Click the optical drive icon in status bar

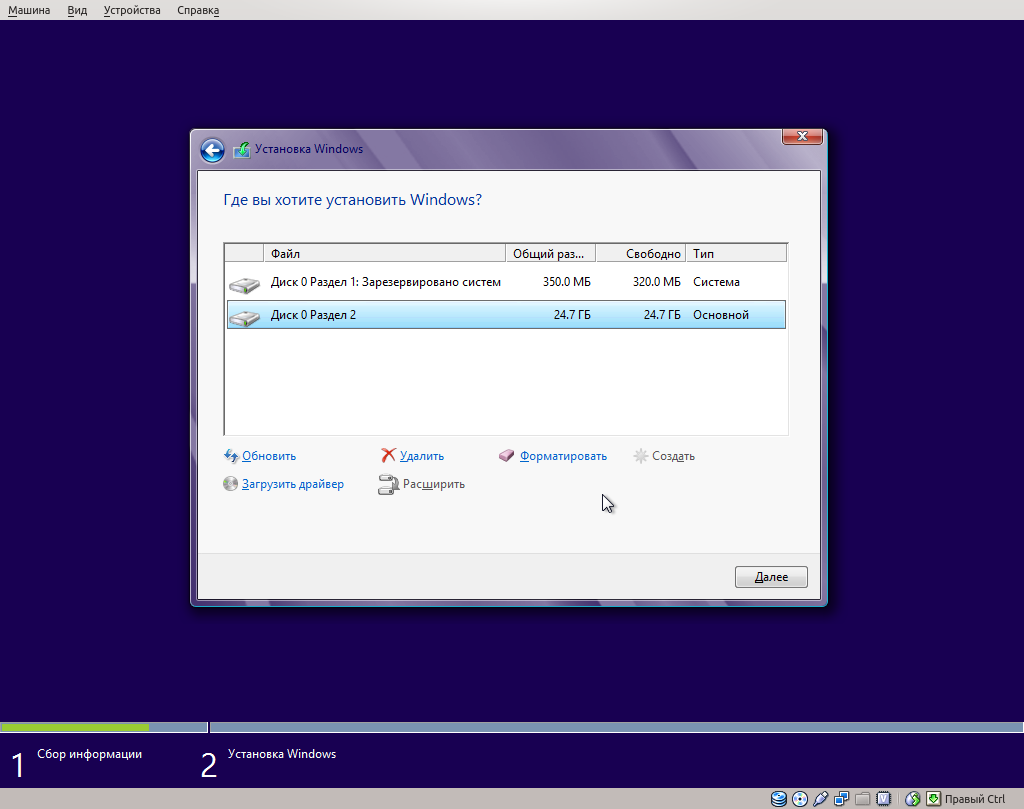[800, 799]
